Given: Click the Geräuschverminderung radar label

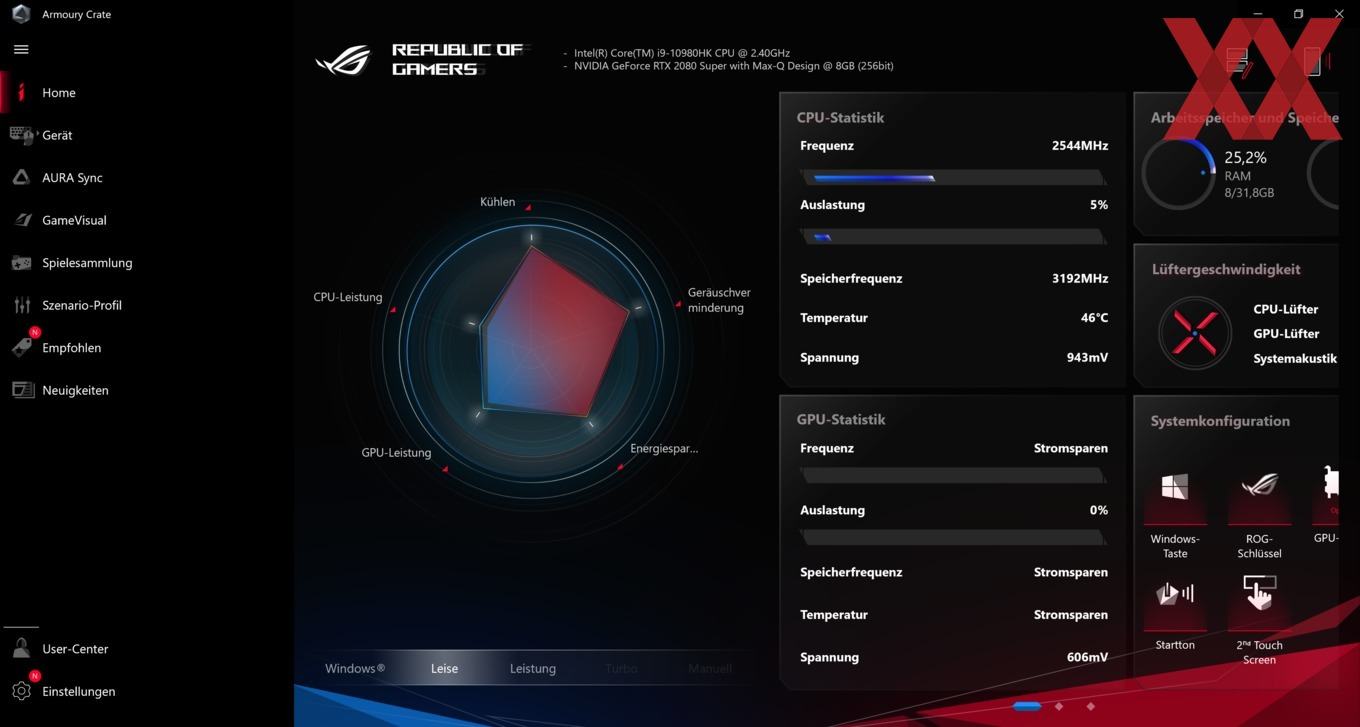Looking at the screenshot, I should (x=719, y=300).
